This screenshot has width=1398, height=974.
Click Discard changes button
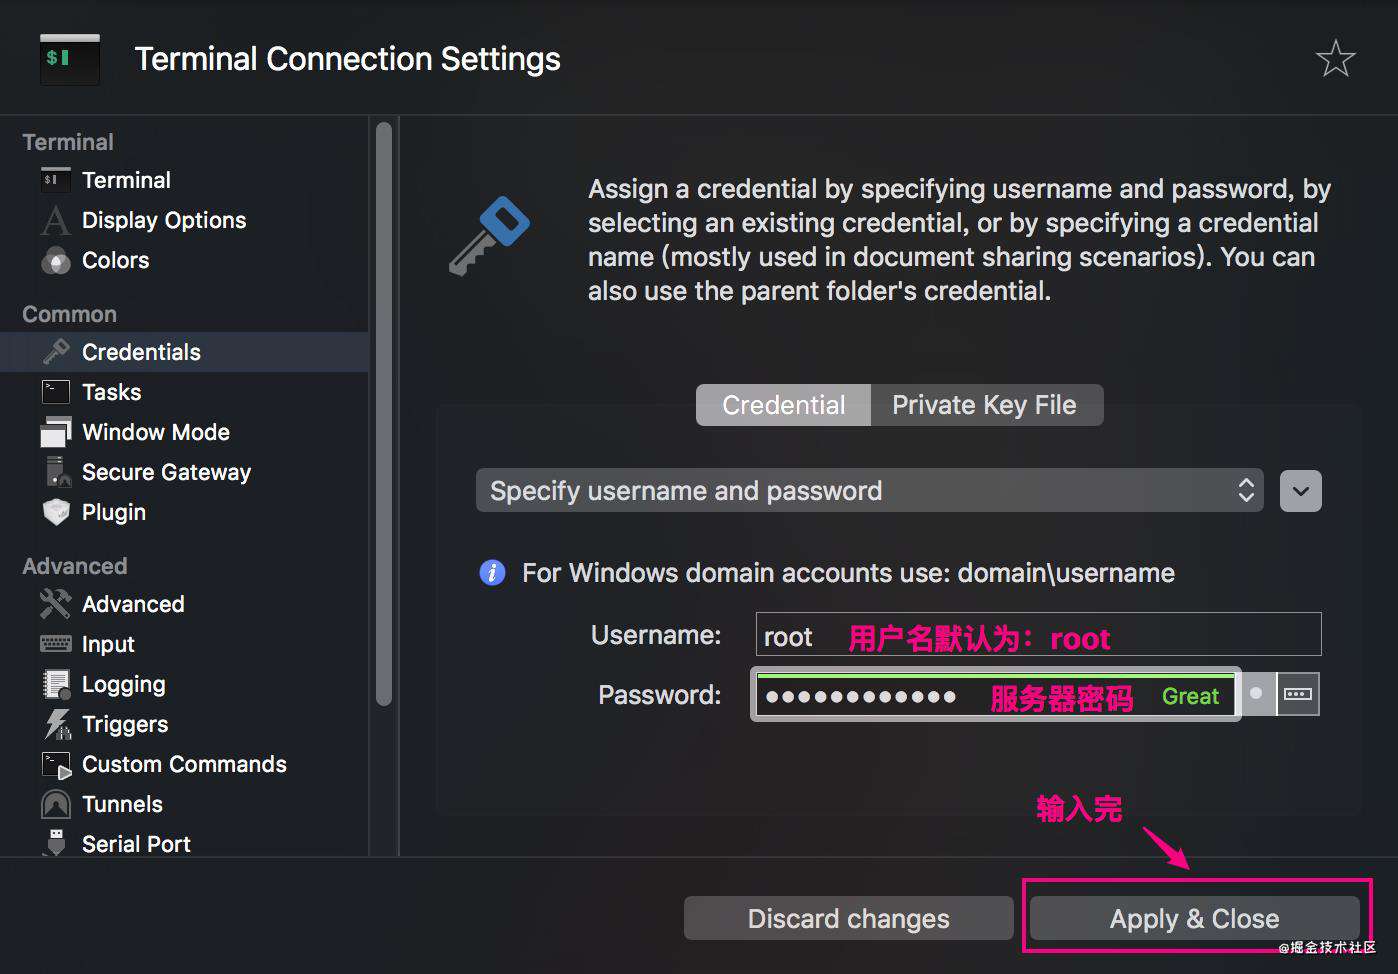[x=849, y=918]
